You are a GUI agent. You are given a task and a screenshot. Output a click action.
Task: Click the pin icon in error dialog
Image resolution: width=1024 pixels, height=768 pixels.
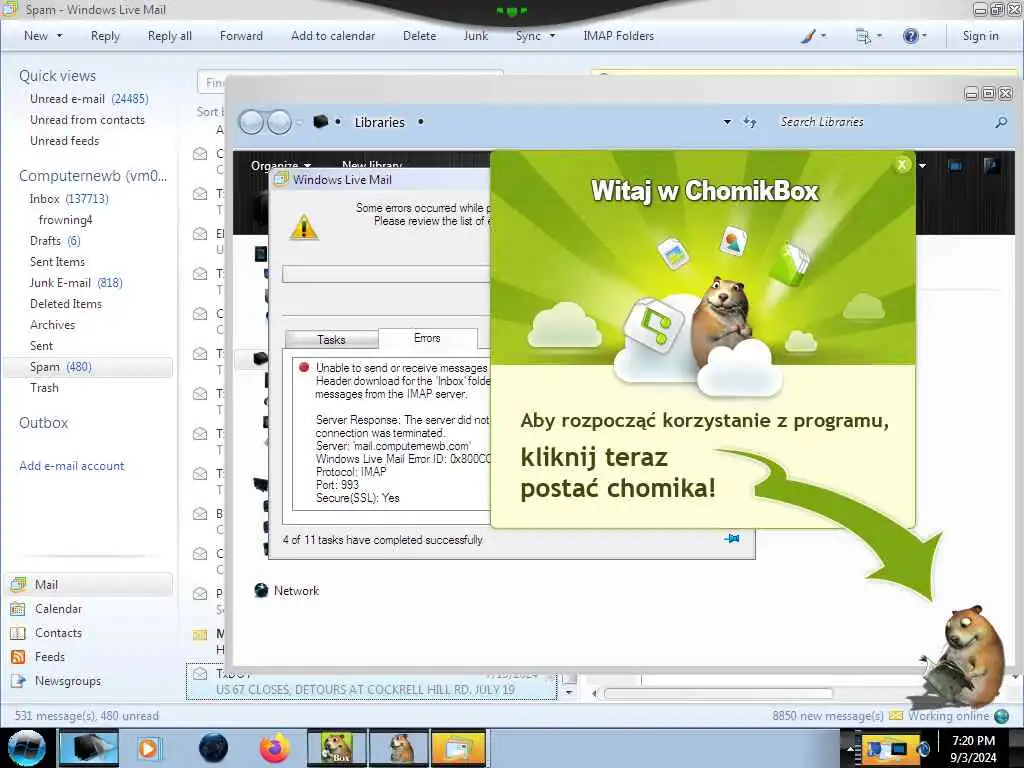[732, 539]
